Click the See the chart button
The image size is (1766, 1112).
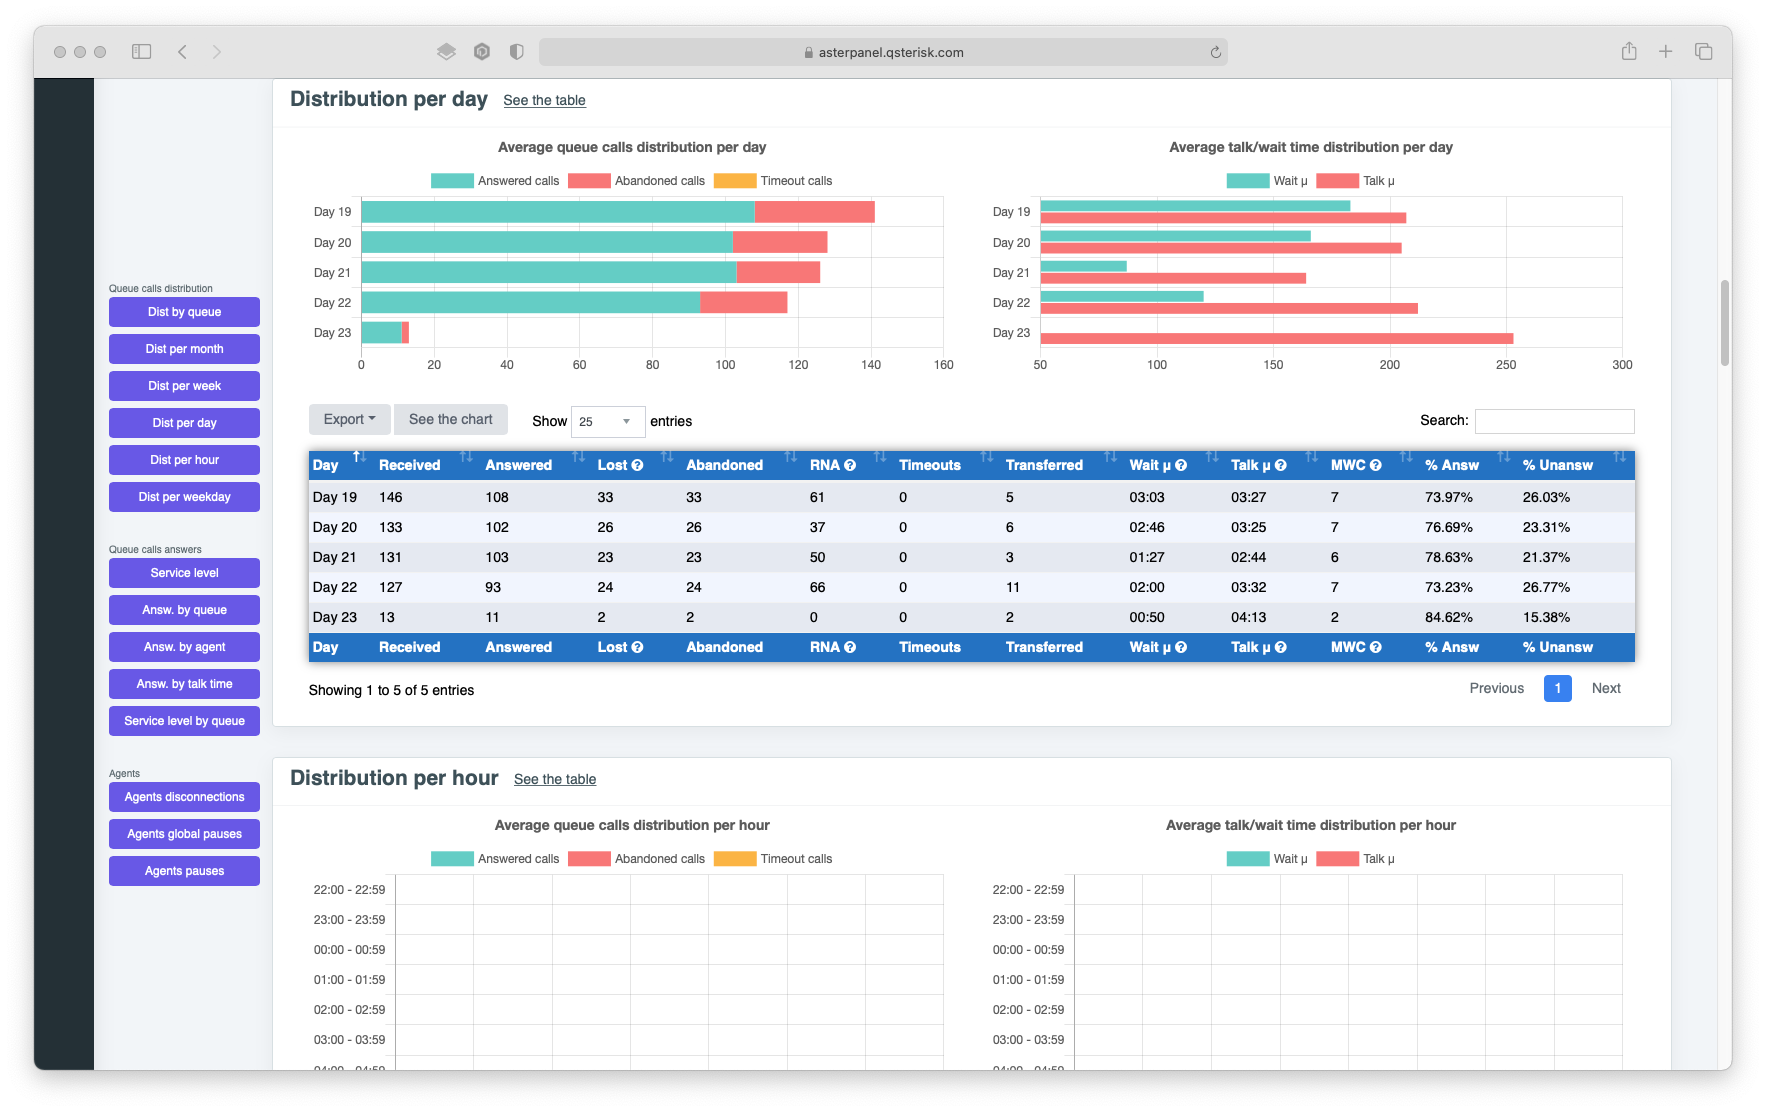click(451, 420)
